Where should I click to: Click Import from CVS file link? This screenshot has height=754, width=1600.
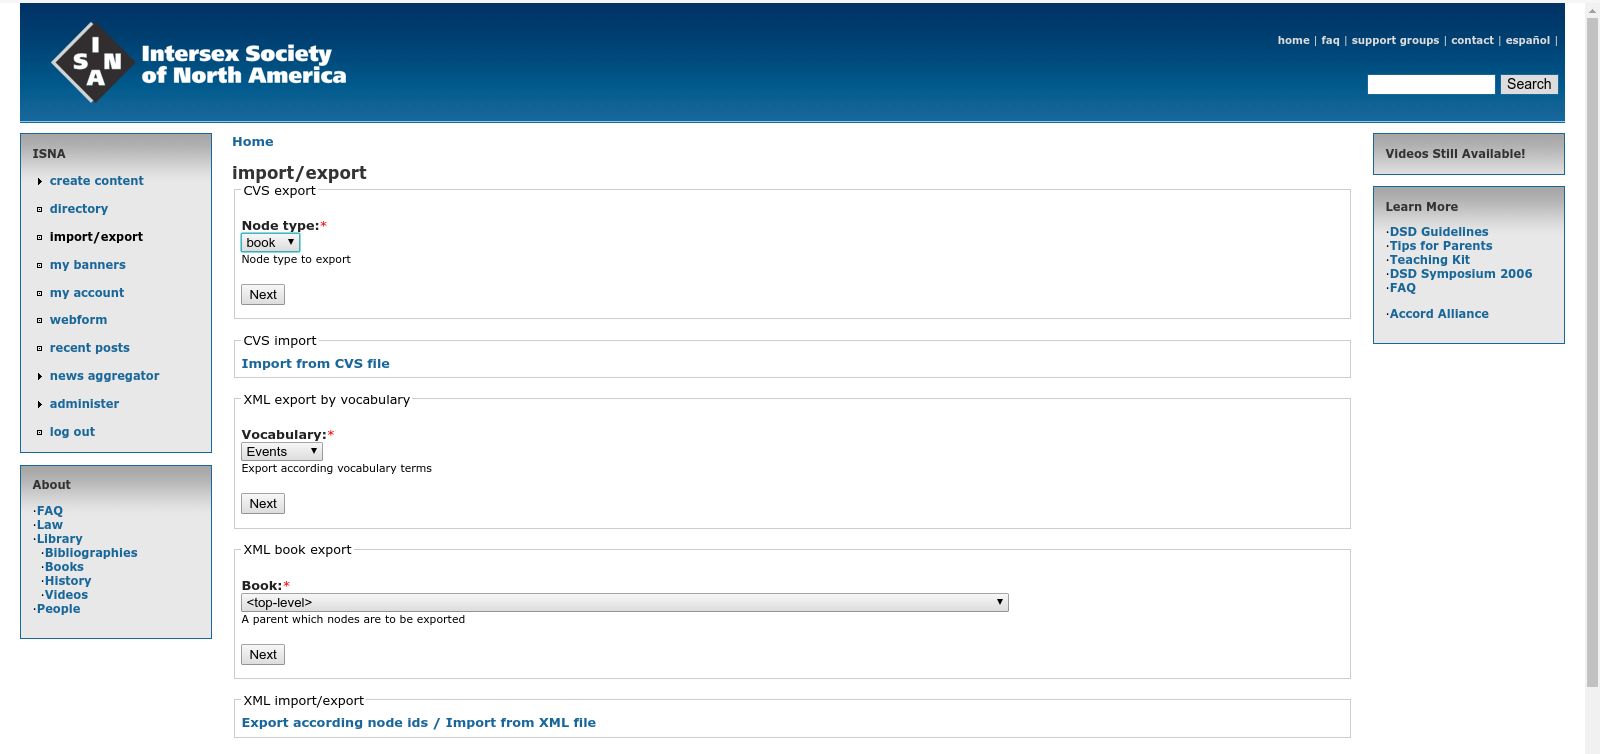tap(315, 364)
